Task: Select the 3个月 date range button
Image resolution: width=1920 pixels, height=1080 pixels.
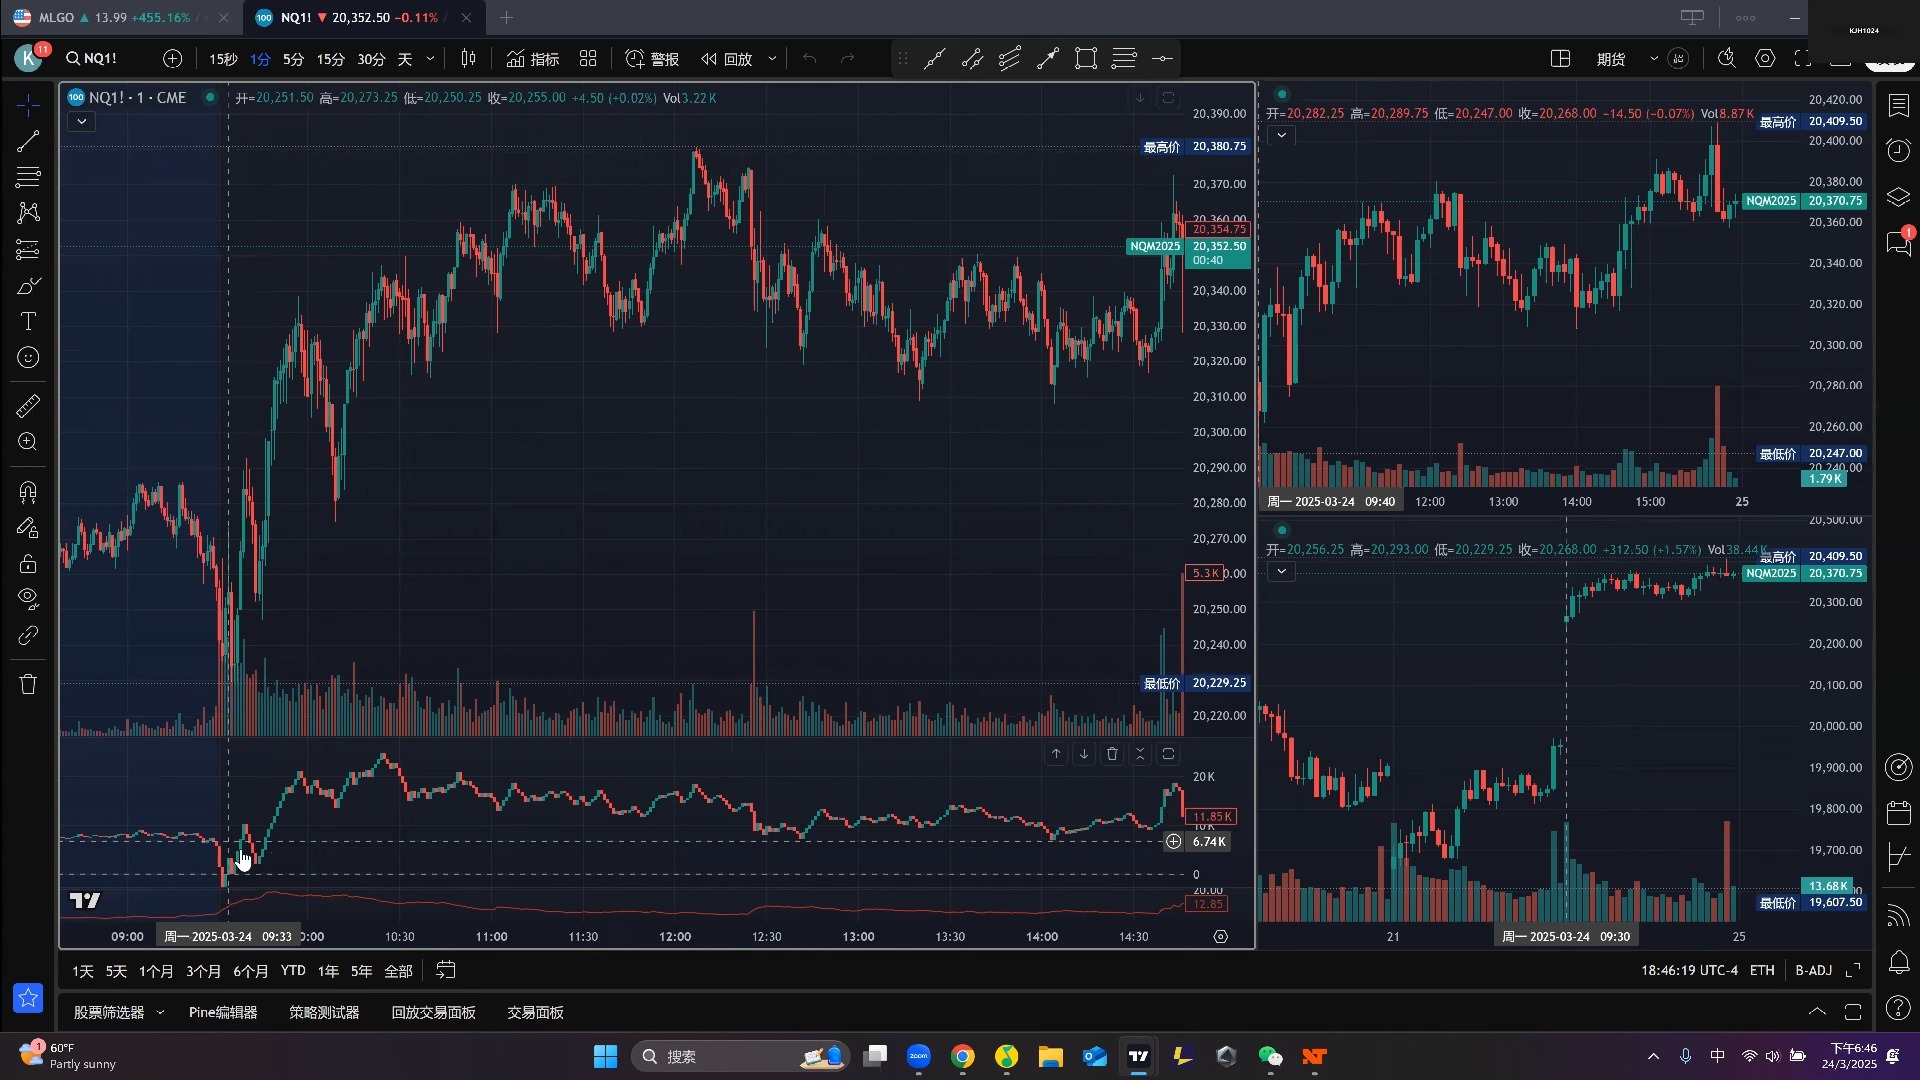Action: 203,971
